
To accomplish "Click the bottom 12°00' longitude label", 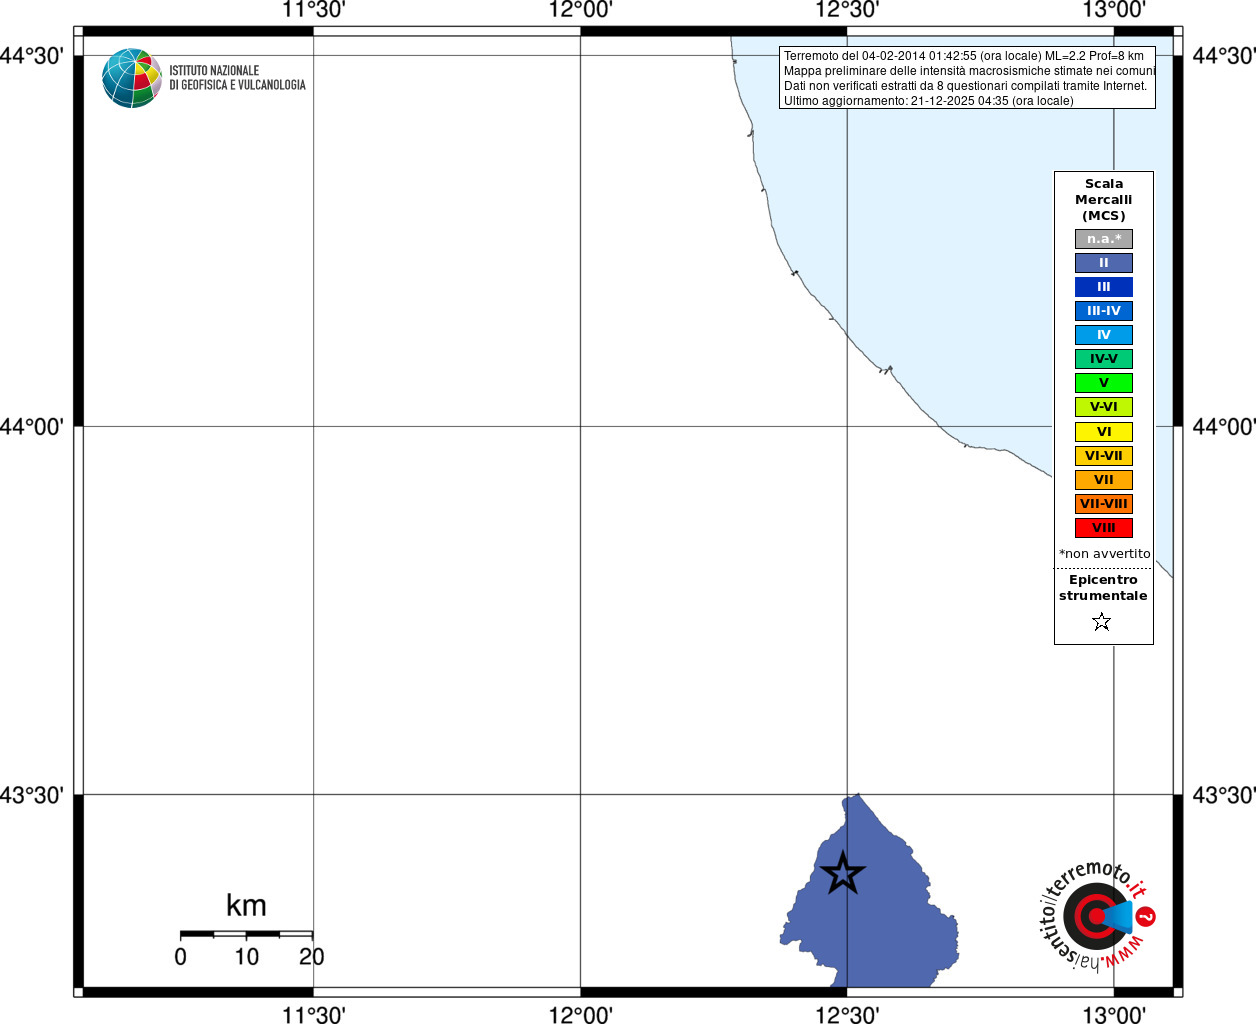I will click(581, 1015).
